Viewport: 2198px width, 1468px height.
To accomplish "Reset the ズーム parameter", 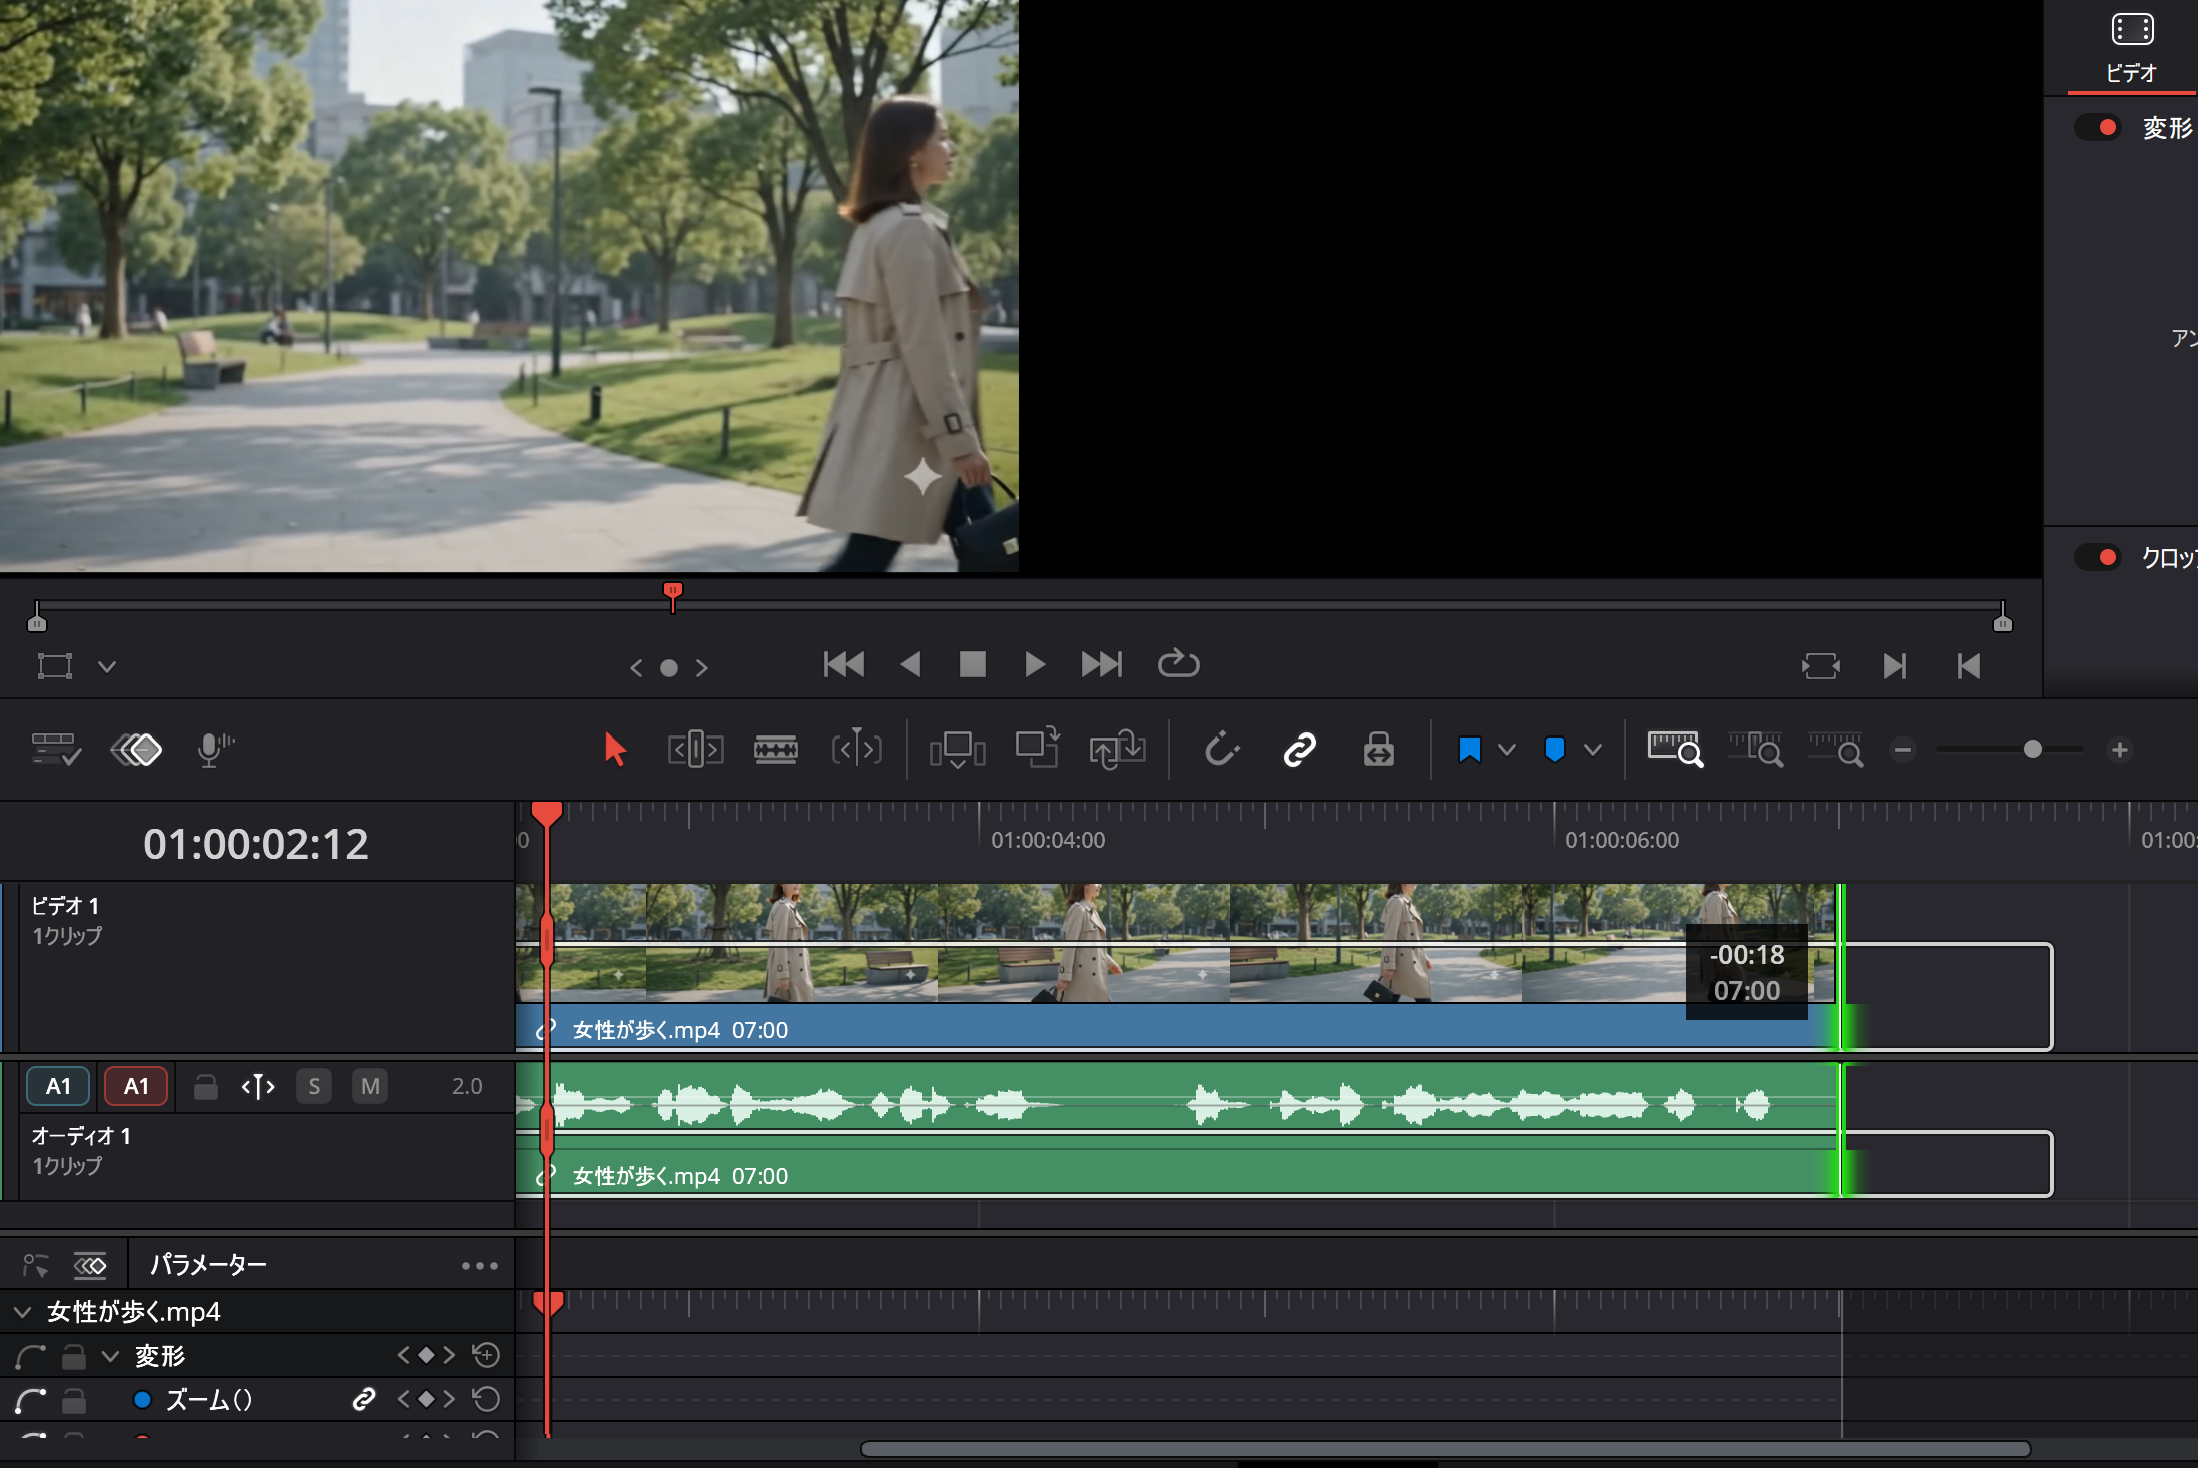I will pyautogui.click(x=486, y=1399).
